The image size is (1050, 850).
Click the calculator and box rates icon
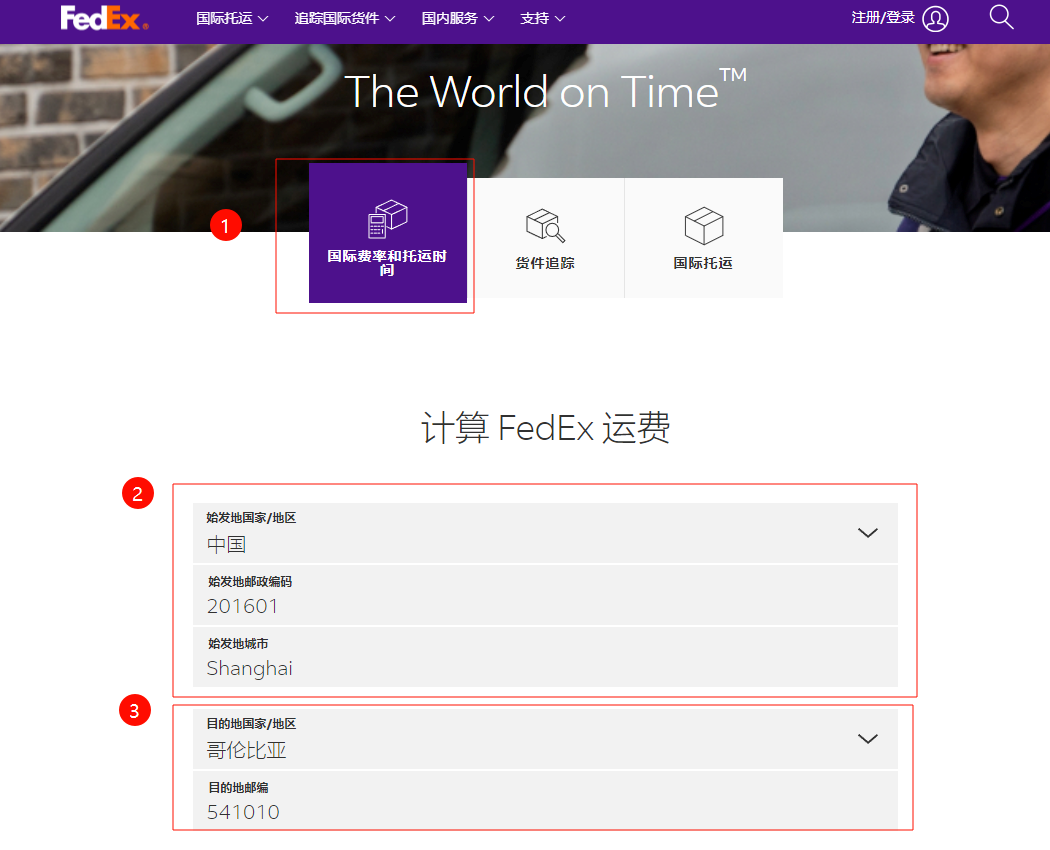[388, 219]
